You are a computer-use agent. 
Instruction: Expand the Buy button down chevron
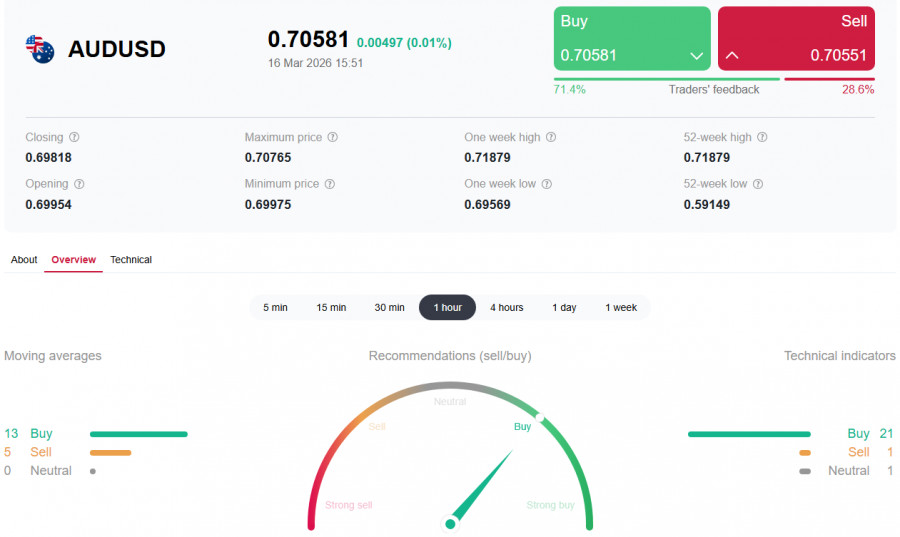696,56
